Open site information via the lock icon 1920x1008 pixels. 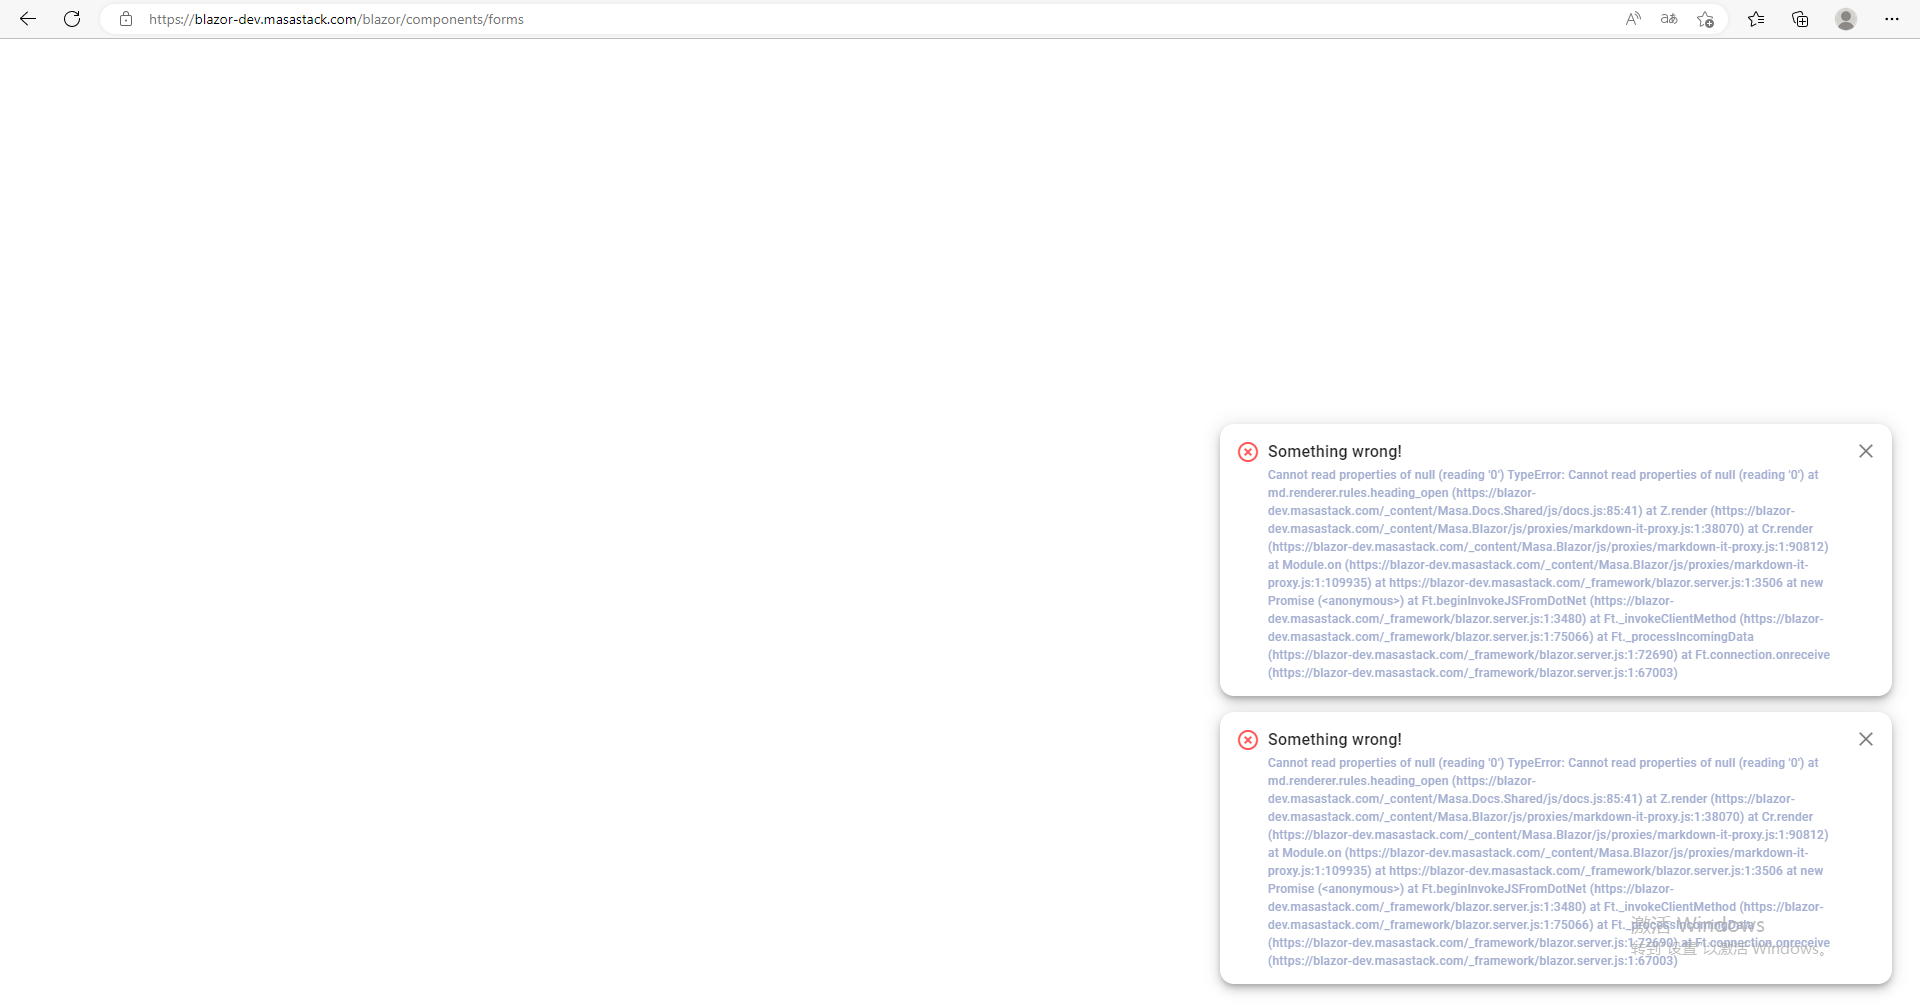[125, 19]
